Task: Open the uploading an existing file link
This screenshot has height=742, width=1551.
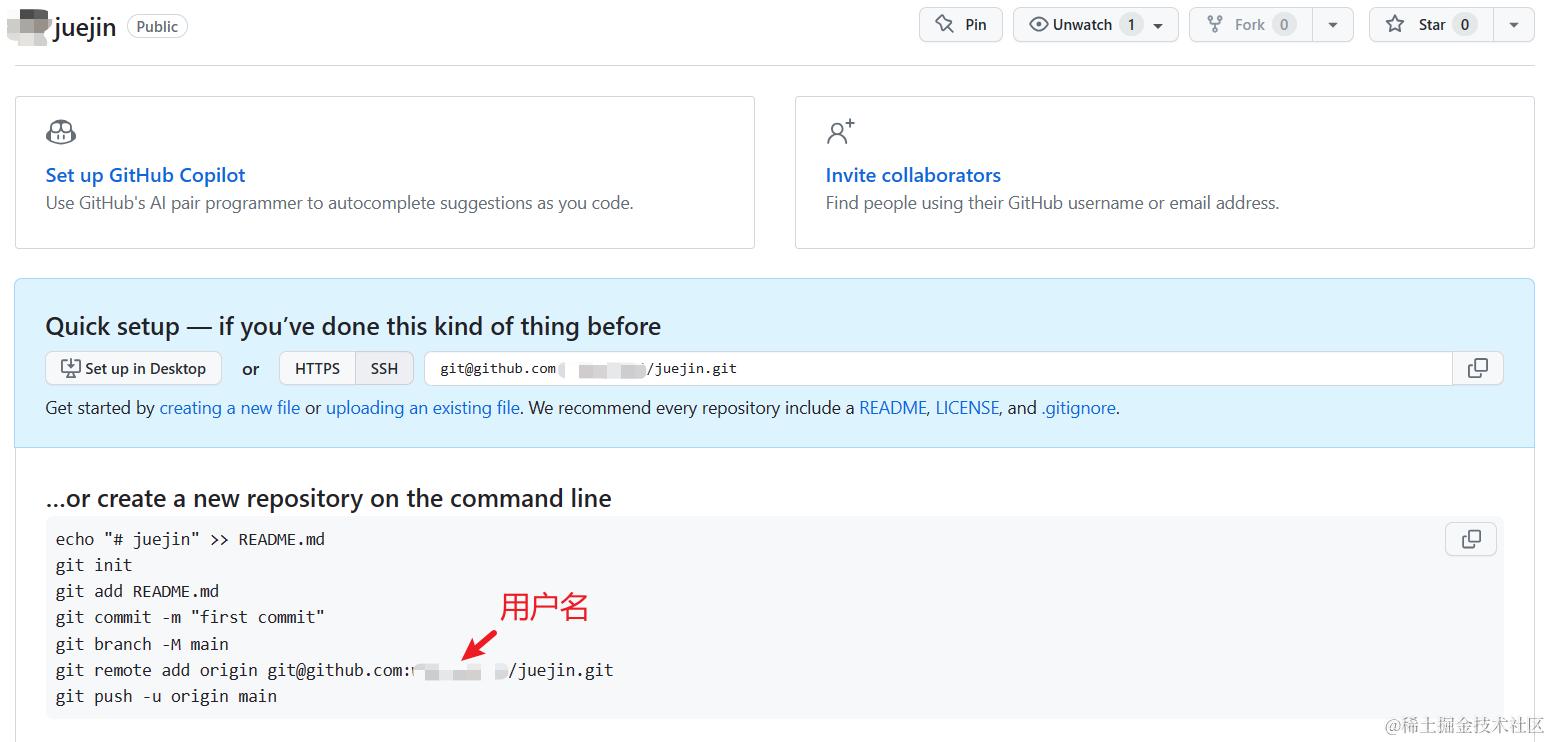Action: (423, 408)
